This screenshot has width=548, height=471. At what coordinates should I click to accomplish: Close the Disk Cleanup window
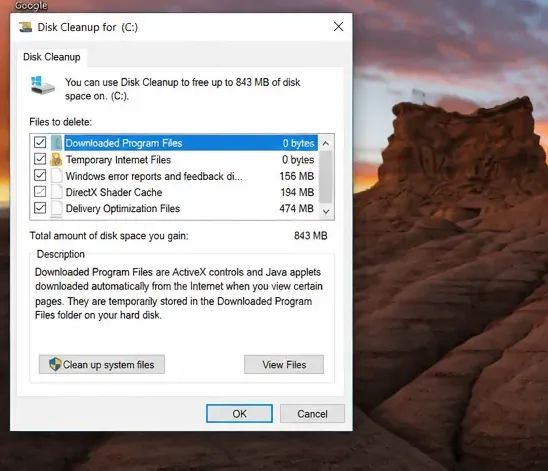click(x=338, y=27)
